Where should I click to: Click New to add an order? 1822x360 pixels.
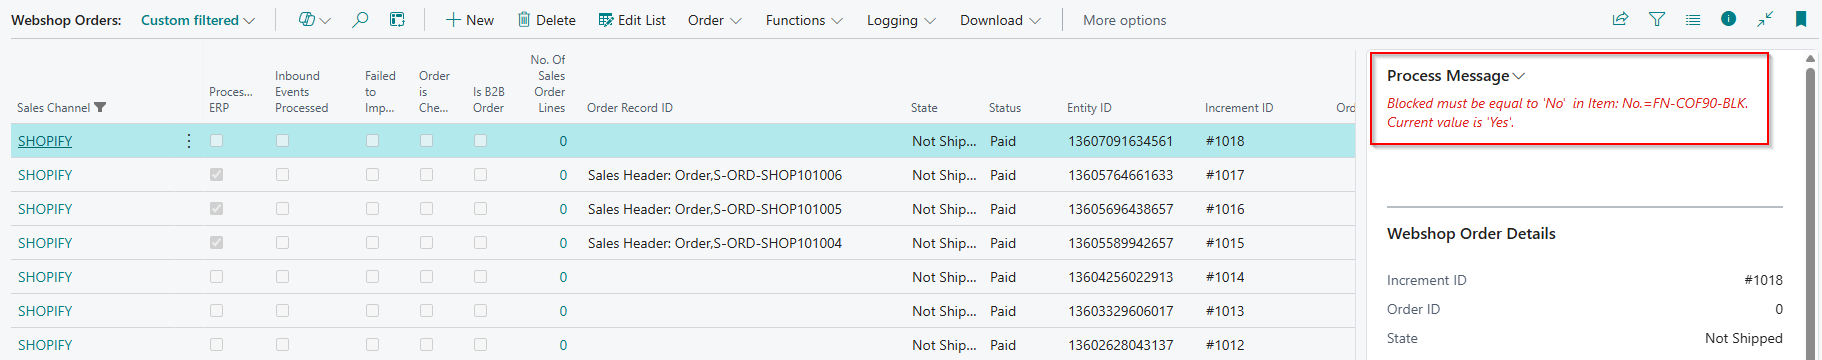(470, 20)
